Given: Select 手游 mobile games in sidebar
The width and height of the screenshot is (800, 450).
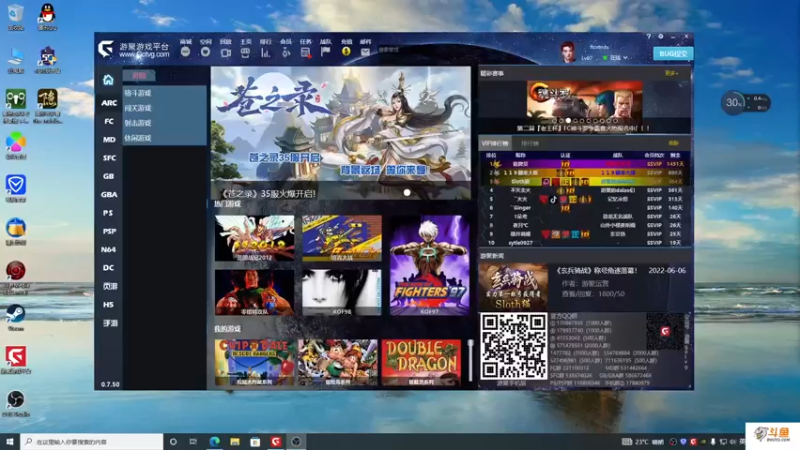Looking at the screenshot, I should point(110,323).
